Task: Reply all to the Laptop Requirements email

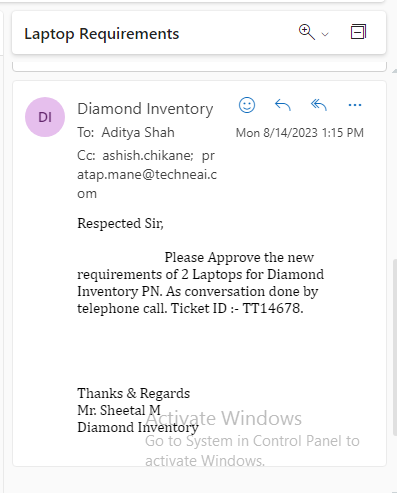Action: pos(319,105)
